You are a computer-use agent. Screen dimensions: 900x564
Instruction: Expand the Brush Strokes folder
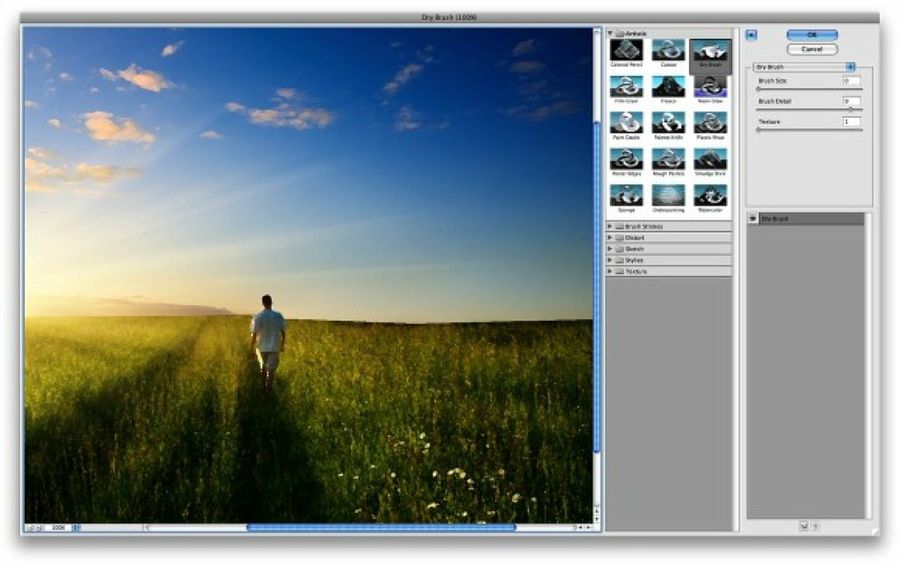(x=611, y=227)
